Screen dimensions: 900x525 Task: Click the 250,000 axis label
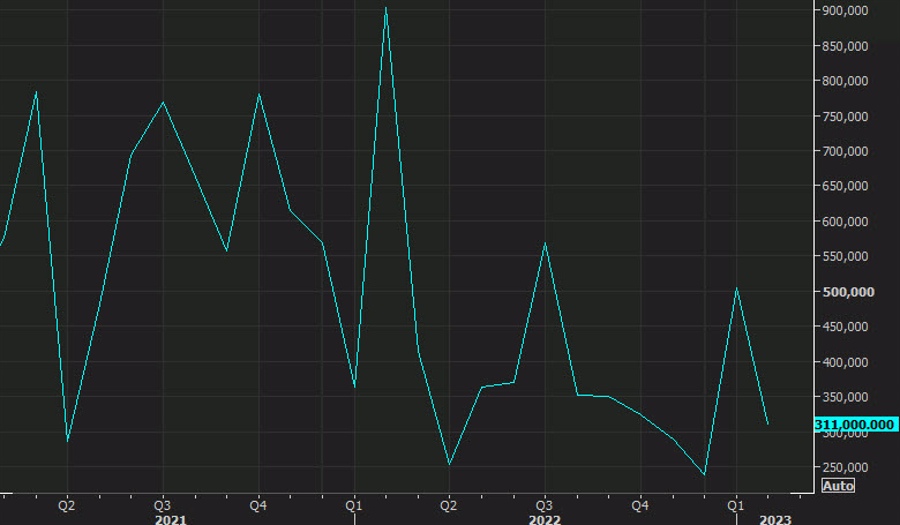(845, 468)
